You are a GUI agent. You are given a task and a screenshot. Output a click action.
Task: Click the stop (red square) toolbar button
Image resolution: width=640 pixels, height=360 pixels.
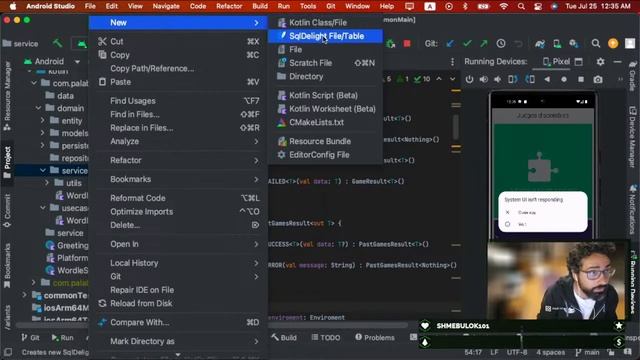pos(407,43)
